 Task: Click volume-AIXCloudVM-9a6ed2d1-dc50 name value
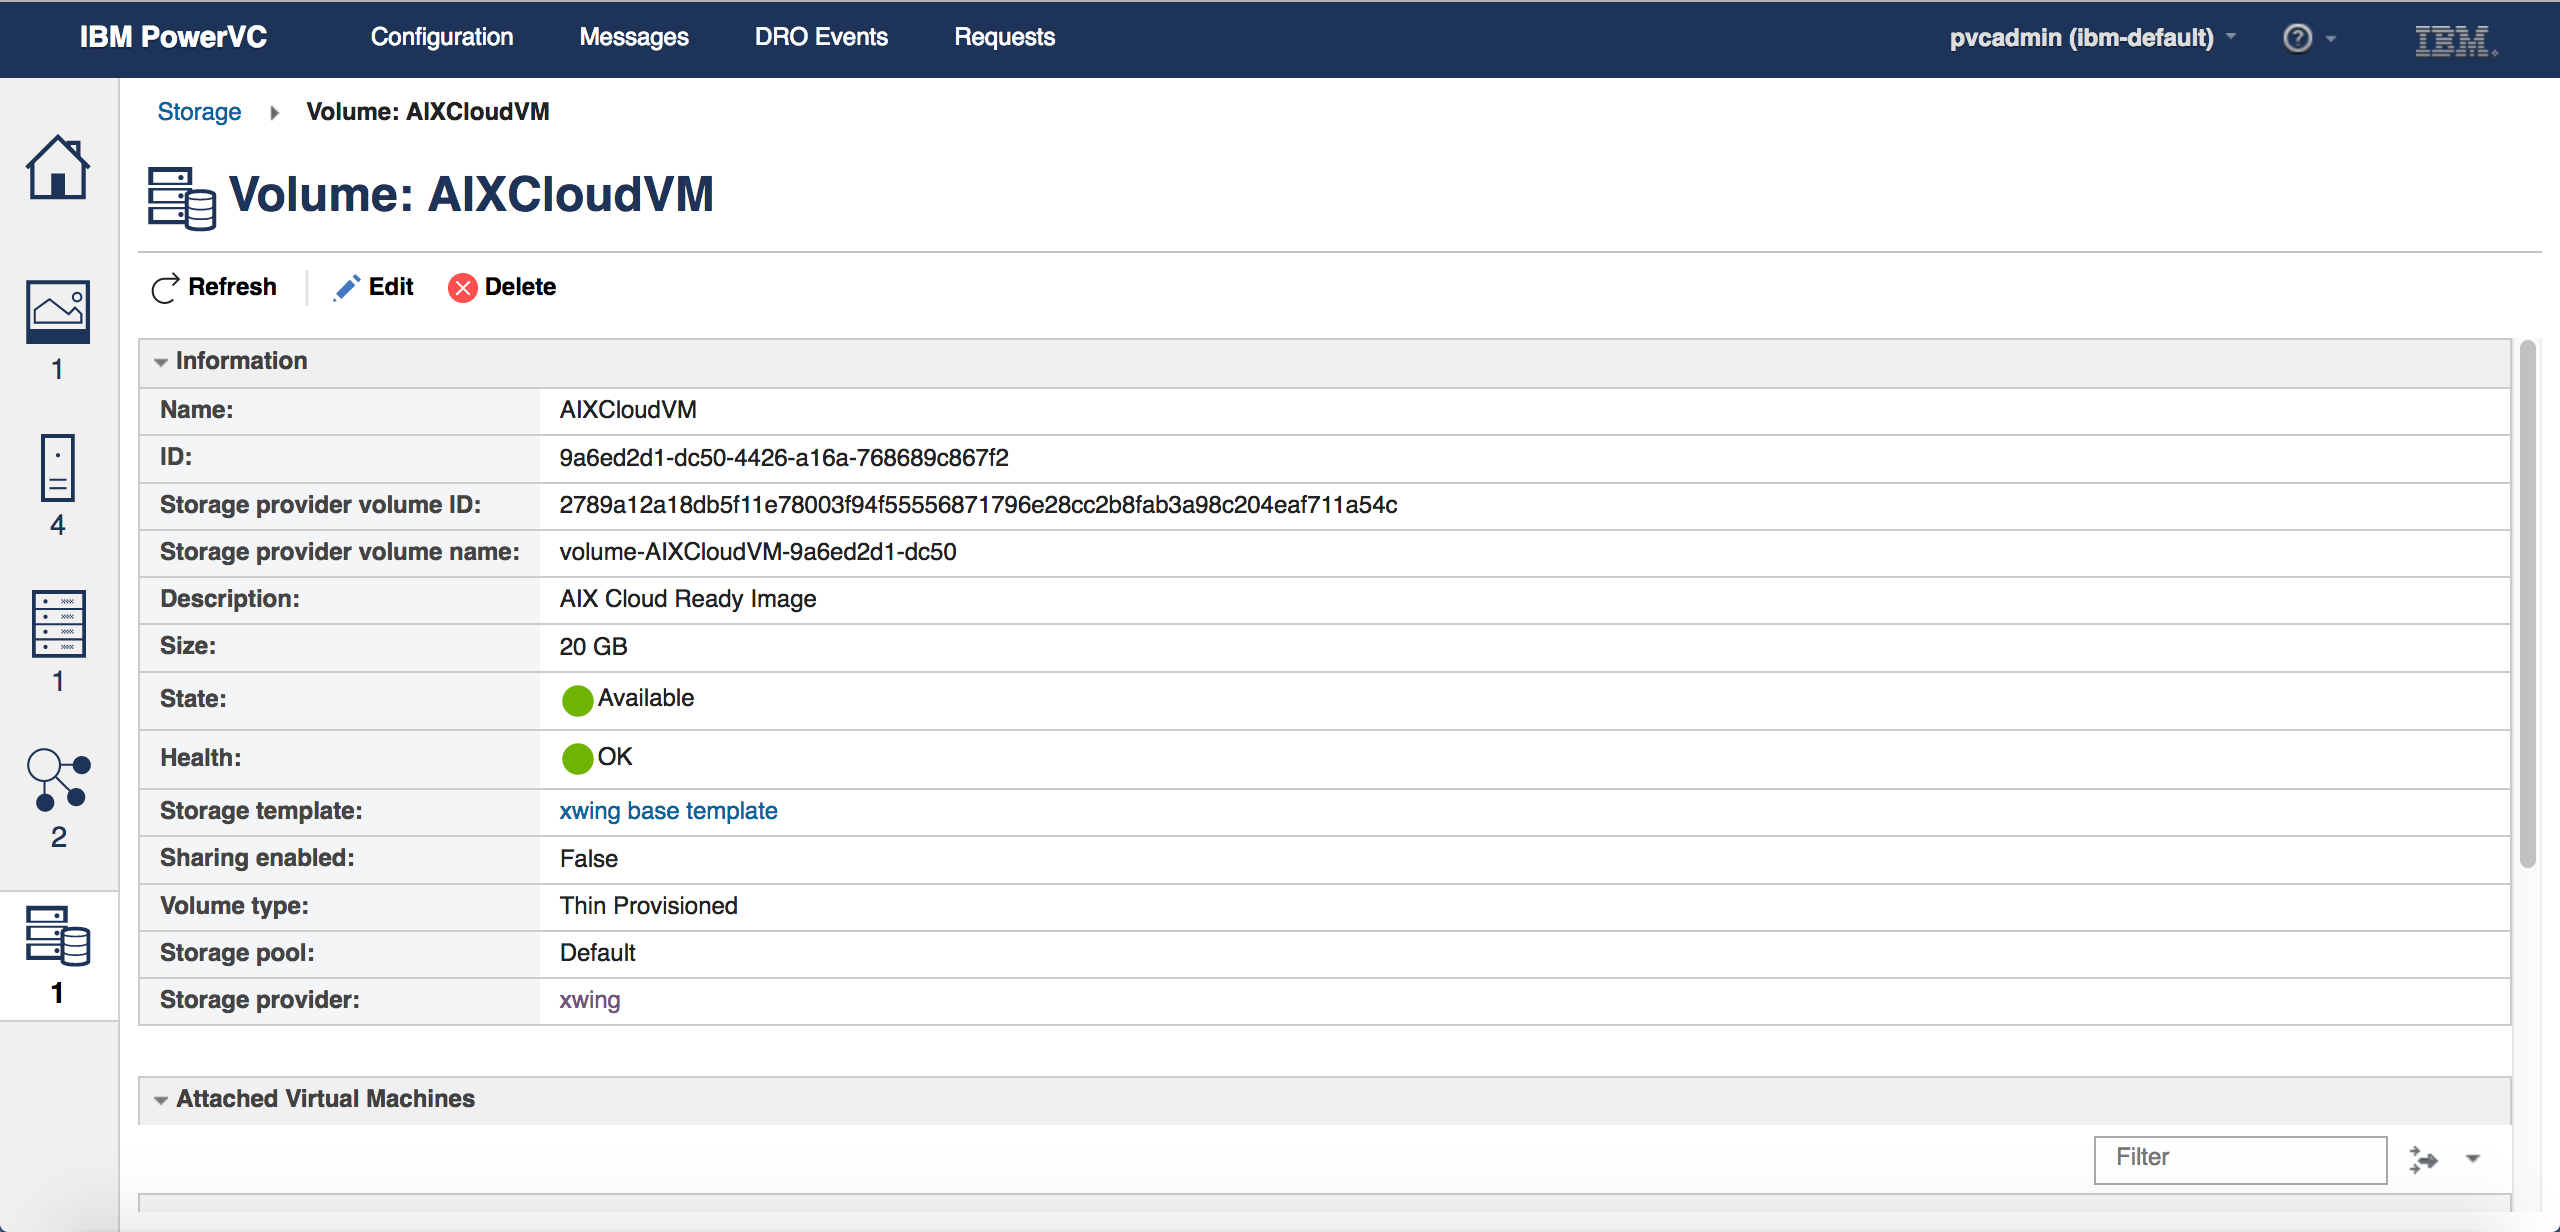pyautogui.click(x=758, y=552)
